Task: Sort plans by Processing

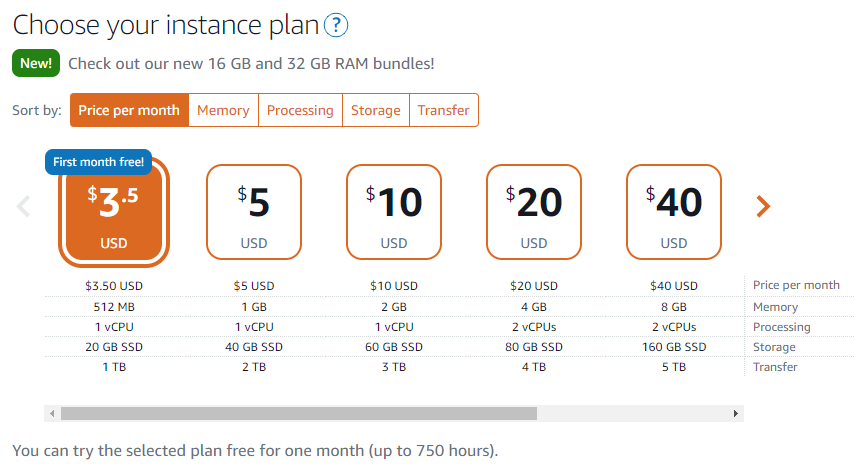Action: pyautogui.click(x=300, y=110)
